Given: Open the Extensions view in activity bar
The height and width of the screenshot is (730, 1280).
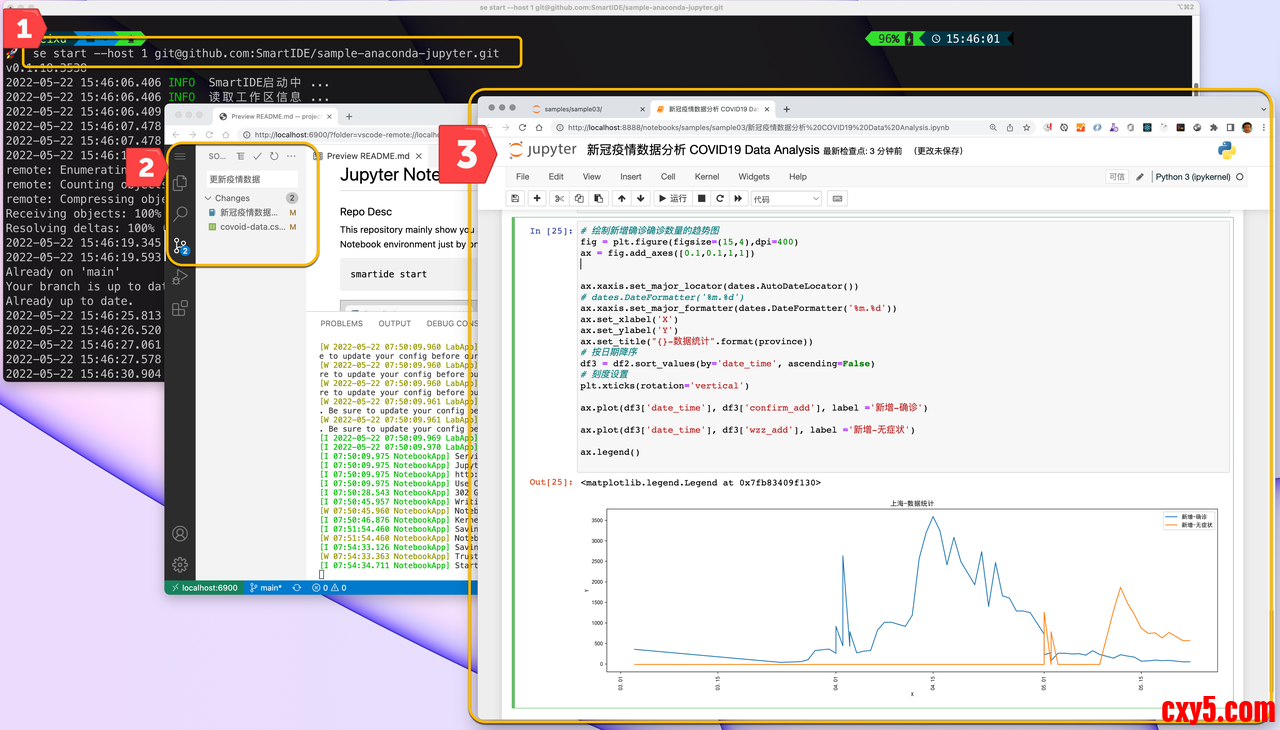Looking at the screenshot, I should coord(181,309).
